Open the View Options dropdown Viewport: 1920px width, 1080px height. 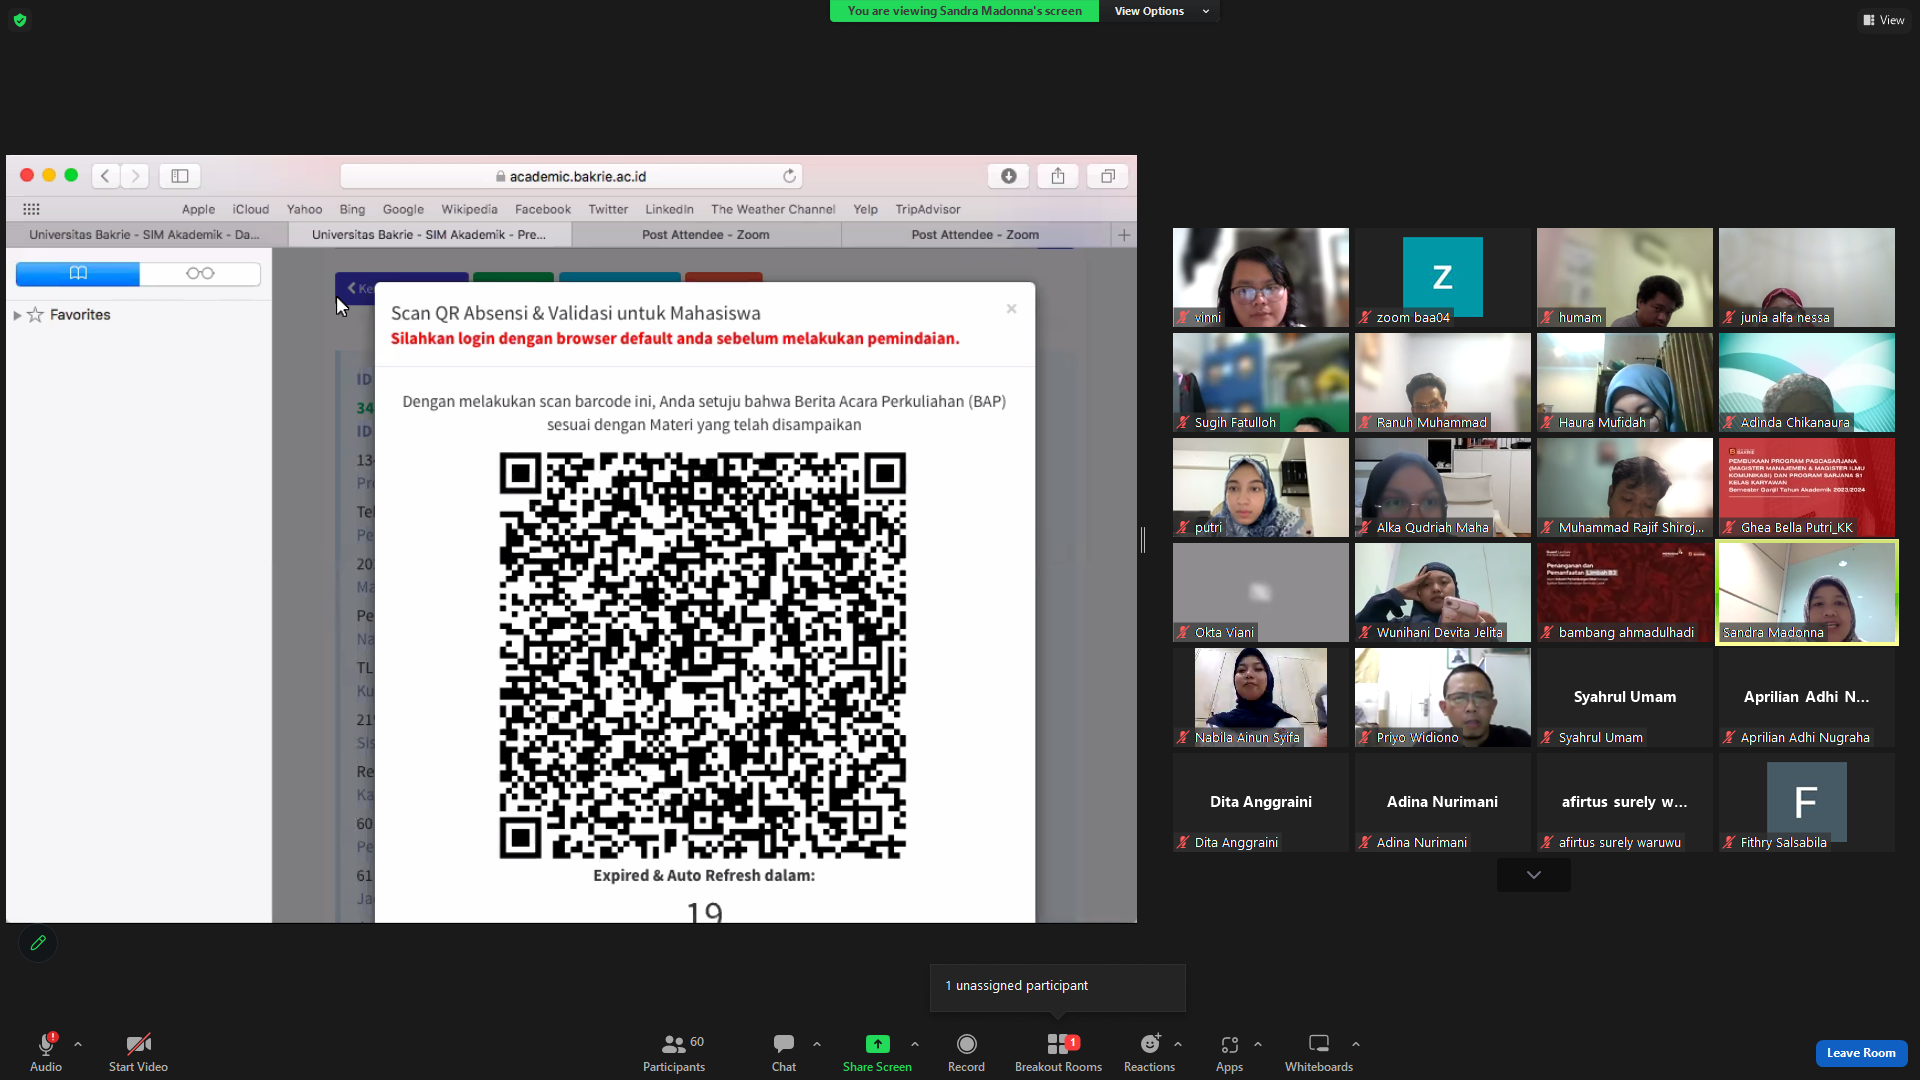1160,11
